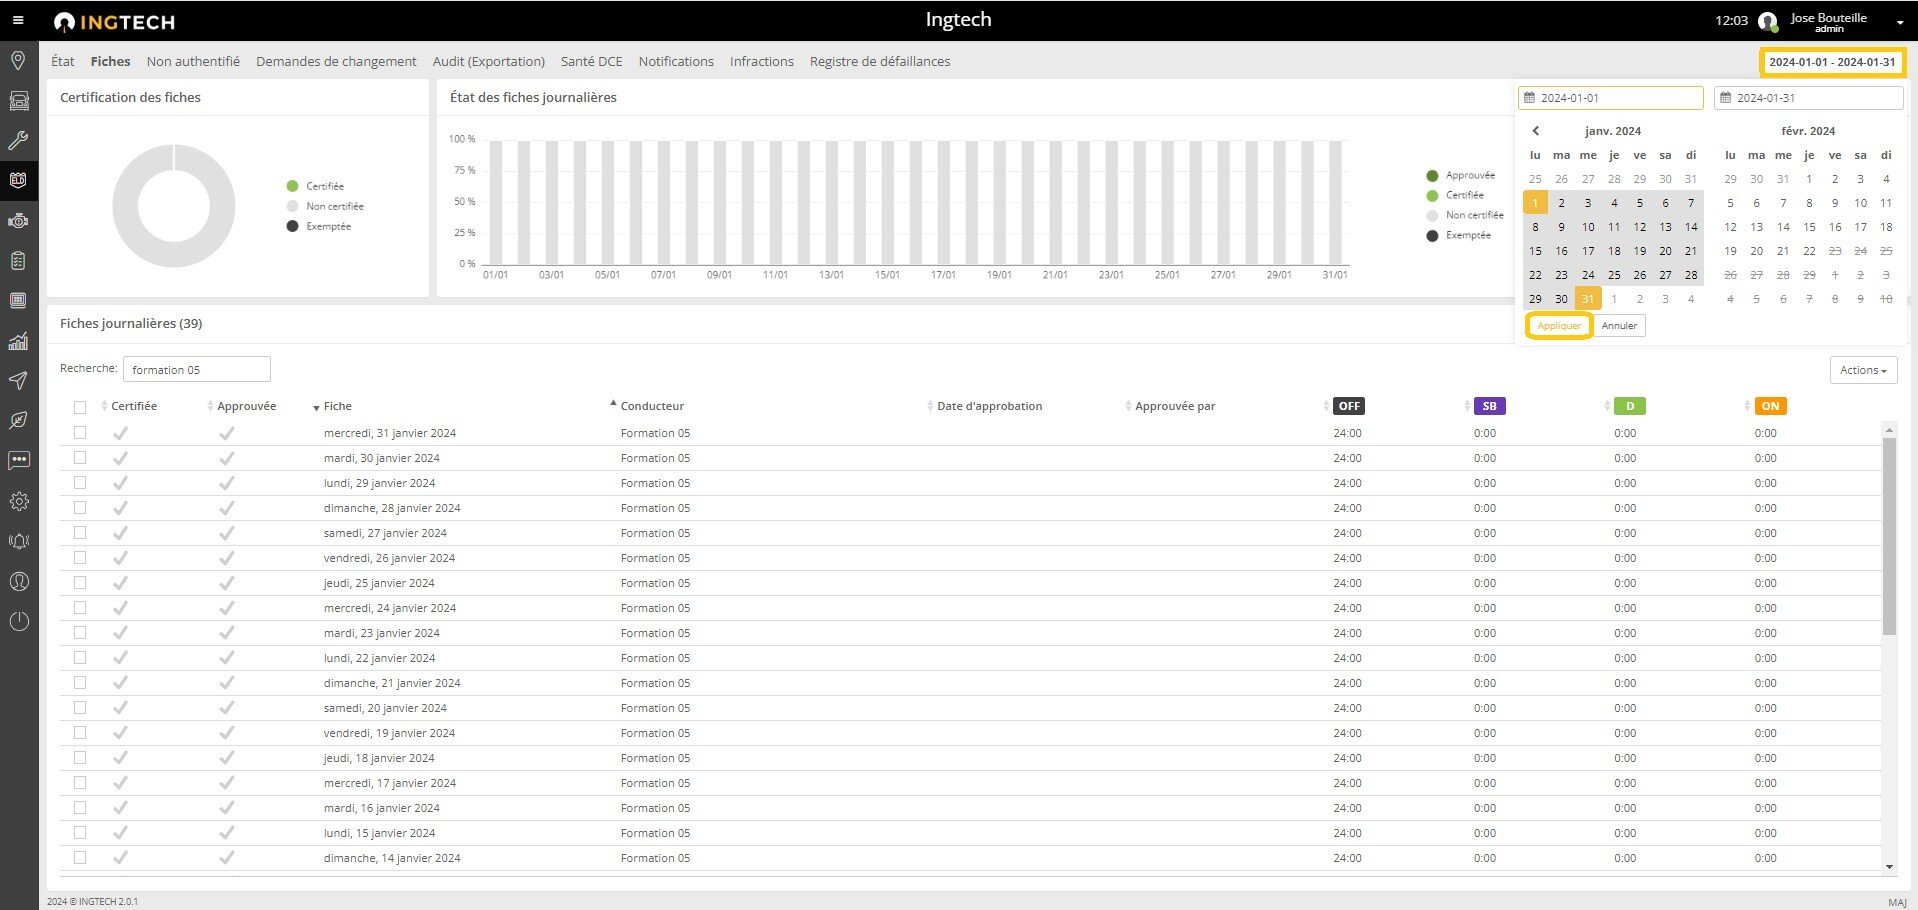Switch to the Notifications tab
The image size is (1918, 910).
point(676,61)
